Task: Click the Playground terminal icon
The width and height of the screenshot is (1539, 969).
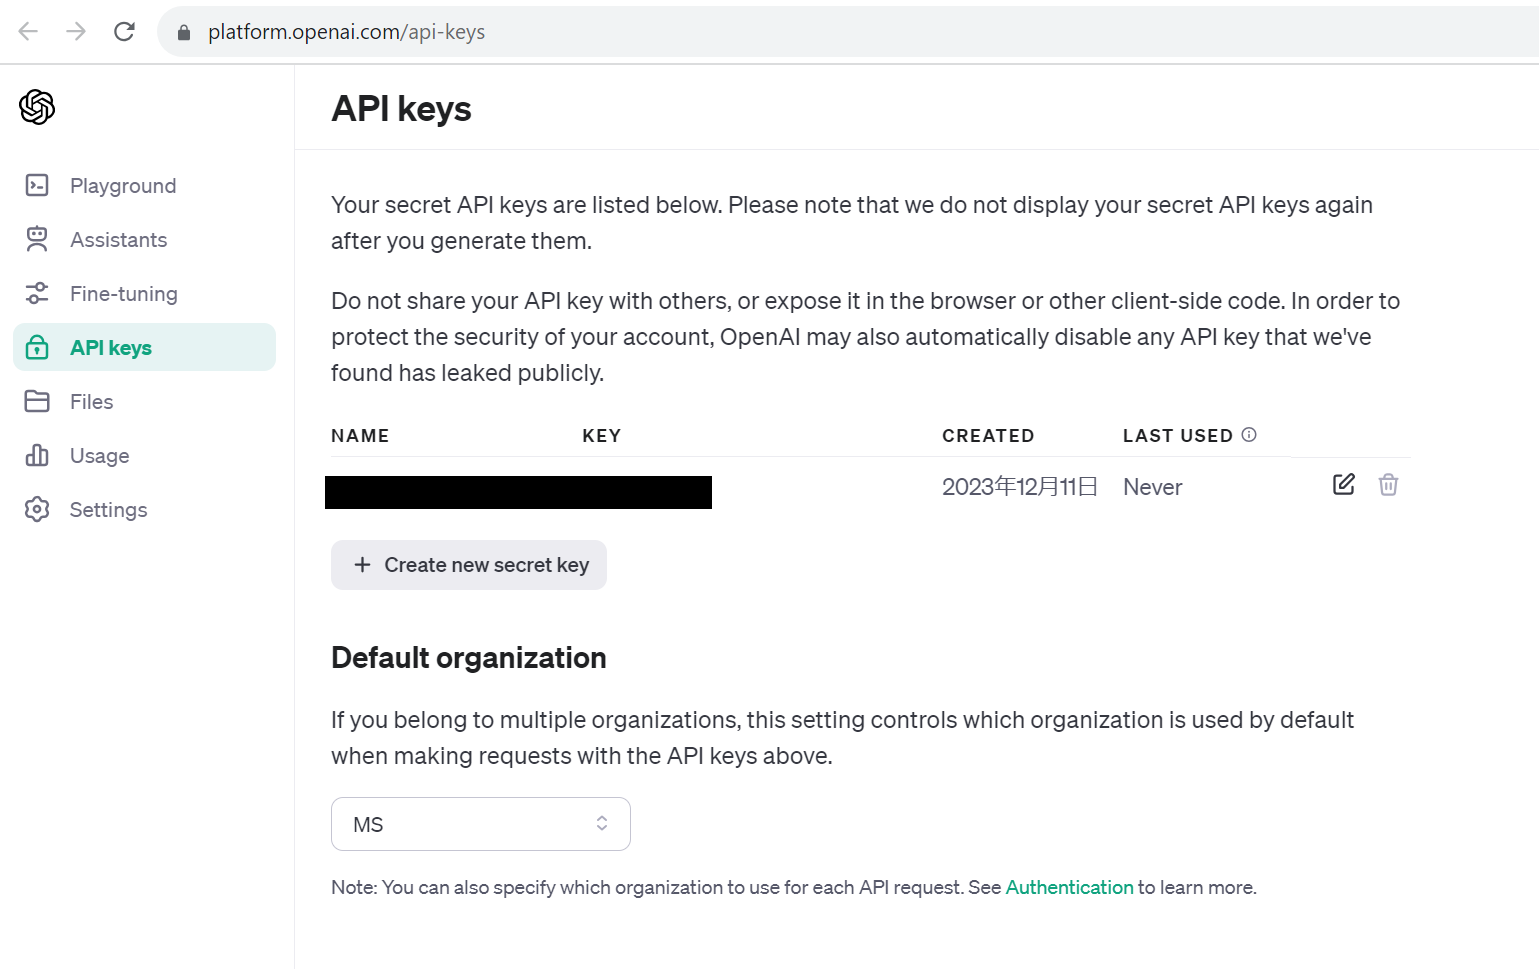Action: [x=37, y=185]
